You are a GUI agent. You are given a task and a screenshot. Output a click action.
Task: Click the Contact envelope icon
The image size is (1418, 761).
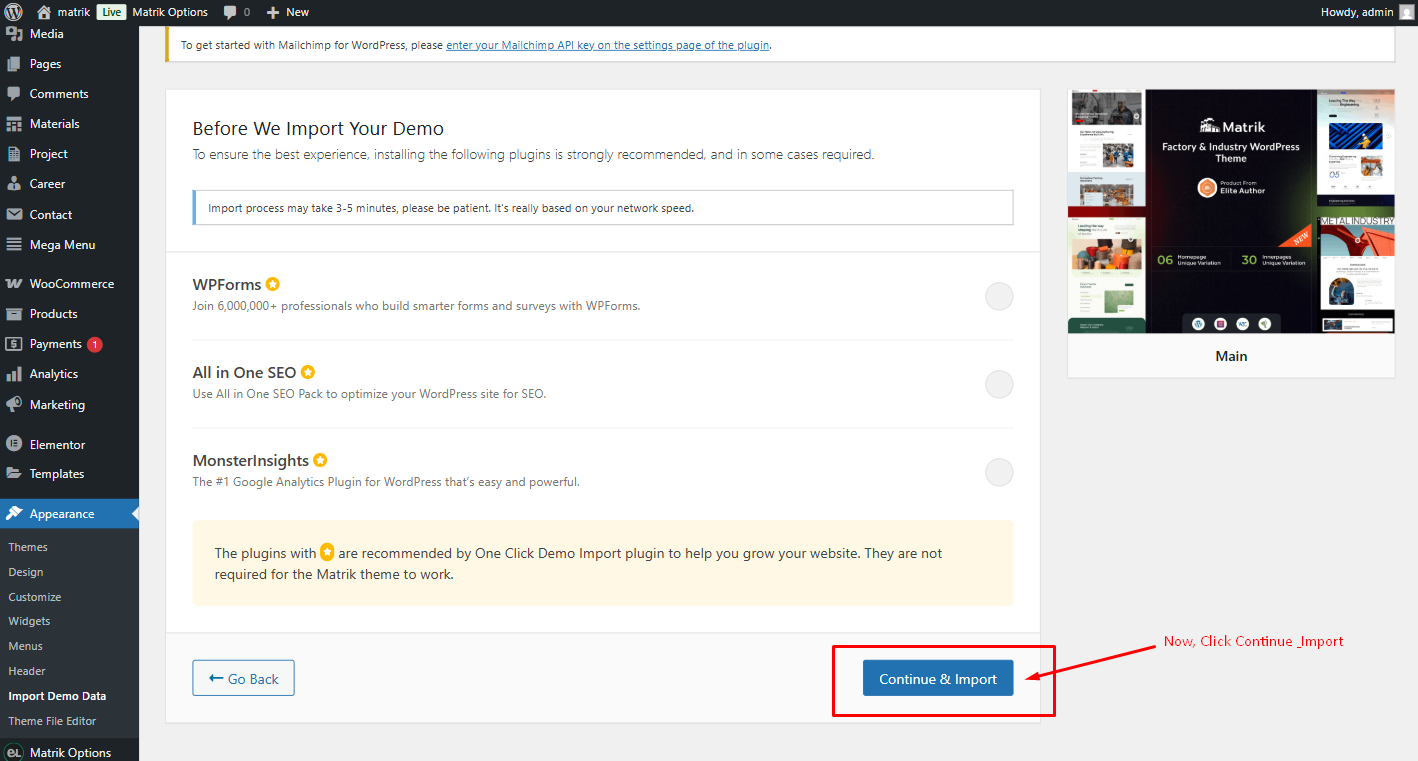point(14,214)
